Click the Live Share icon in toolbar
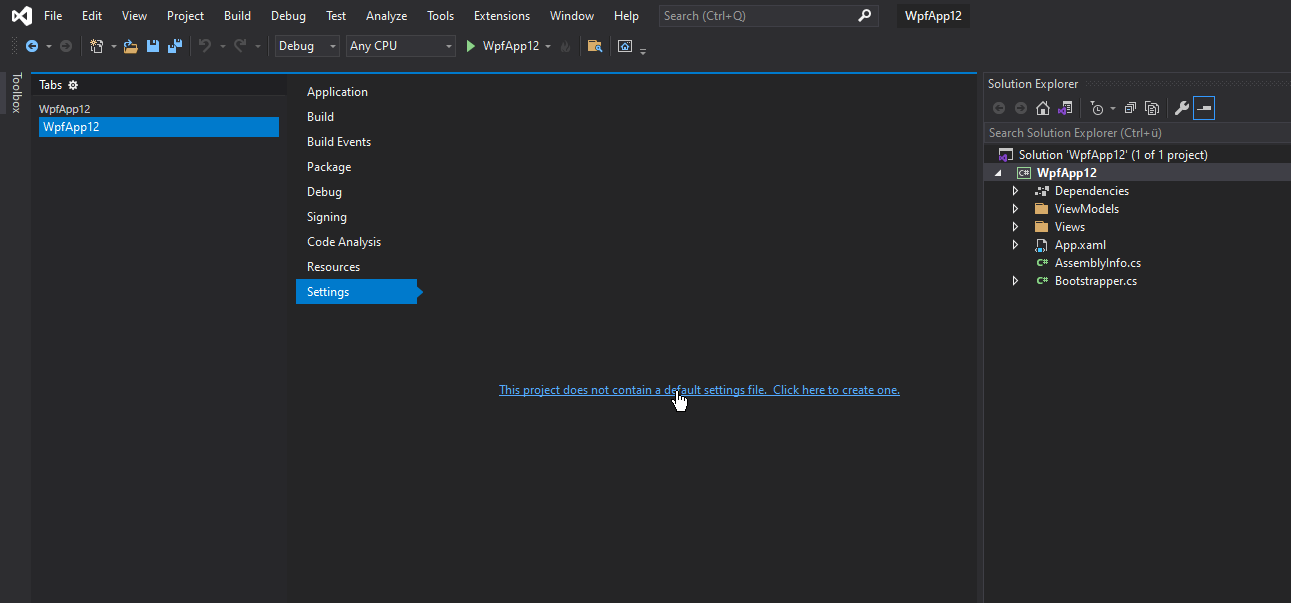1291x603 pixels. coord(625,46)
